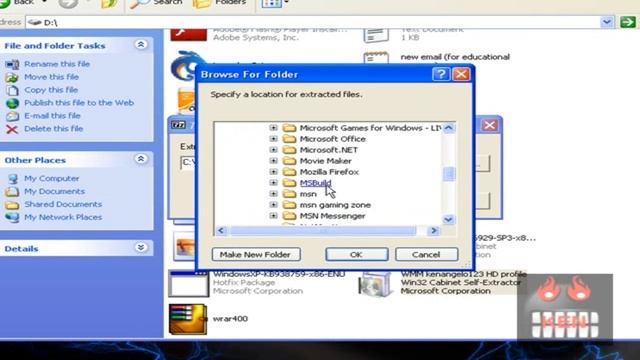
Task: Choose the Movie Maker folder name
Action: tap(325, 161)
